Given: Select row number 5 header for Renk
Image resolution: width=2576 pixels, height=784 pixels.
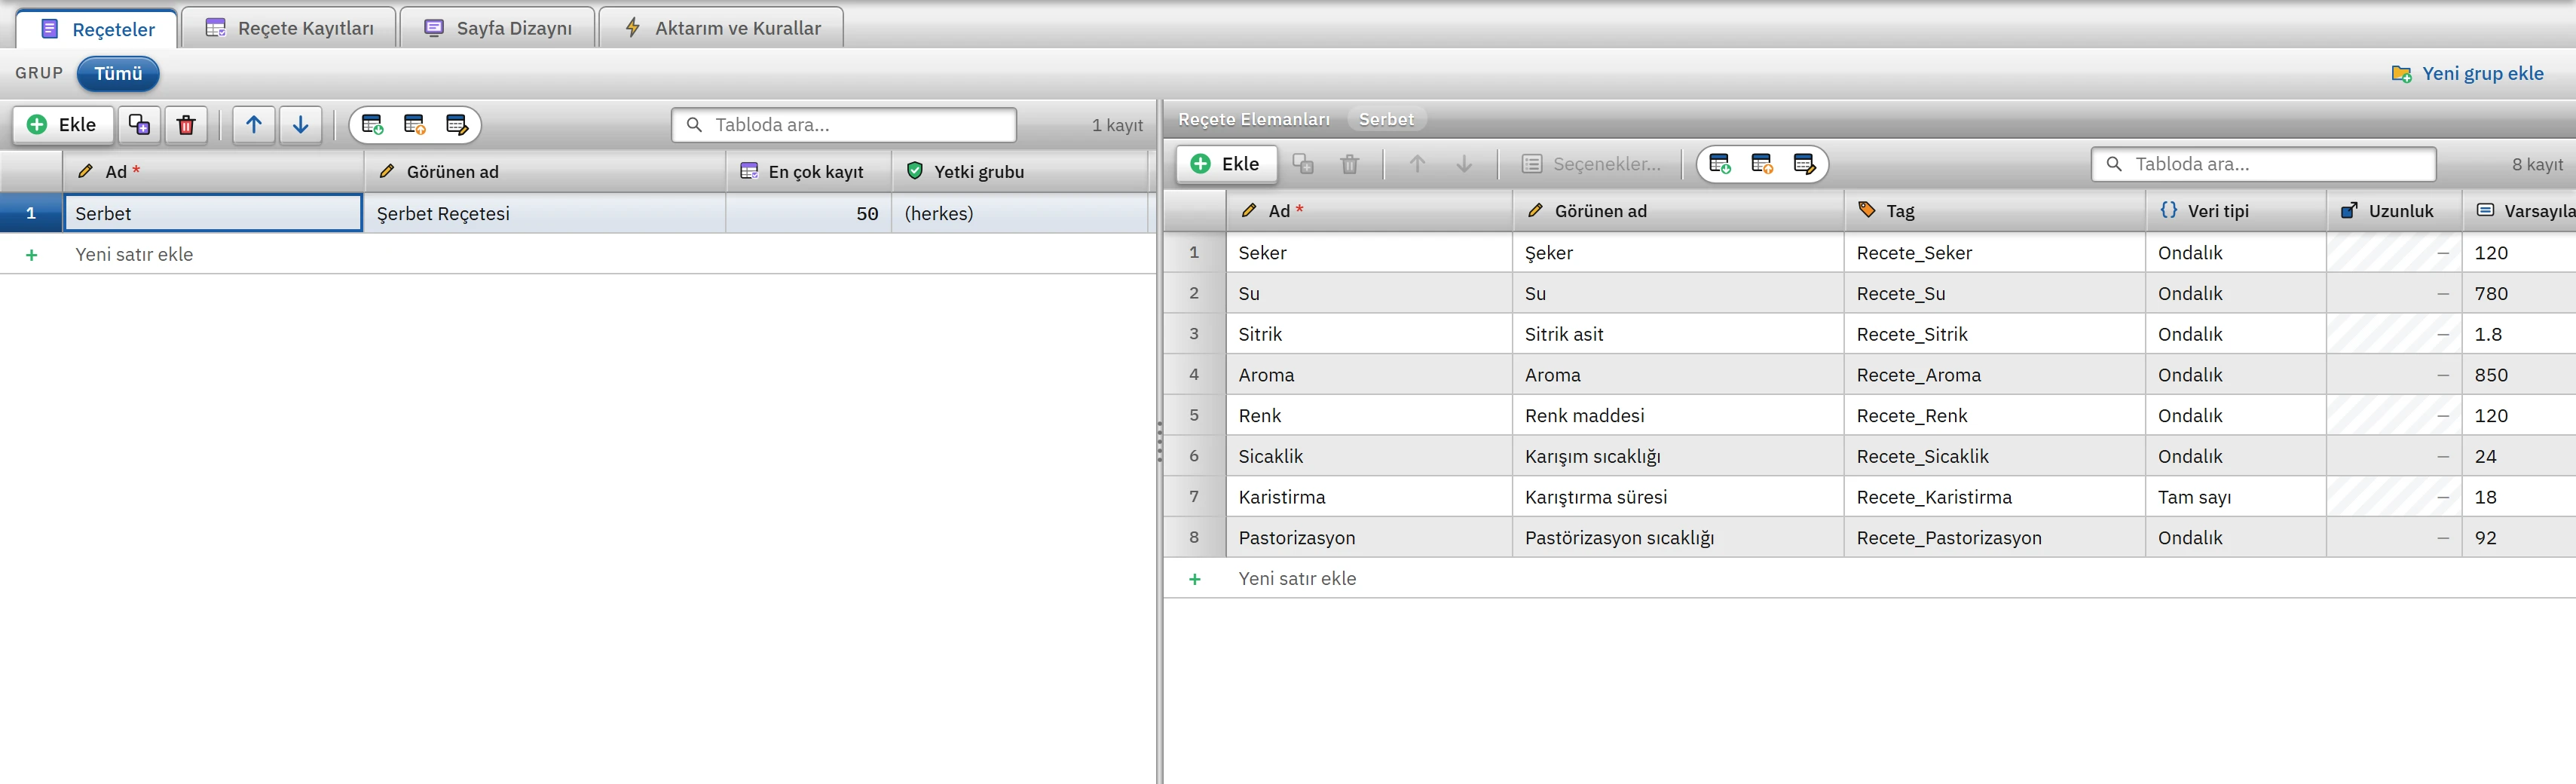Looking at the screenshot, I should 1194,415.
